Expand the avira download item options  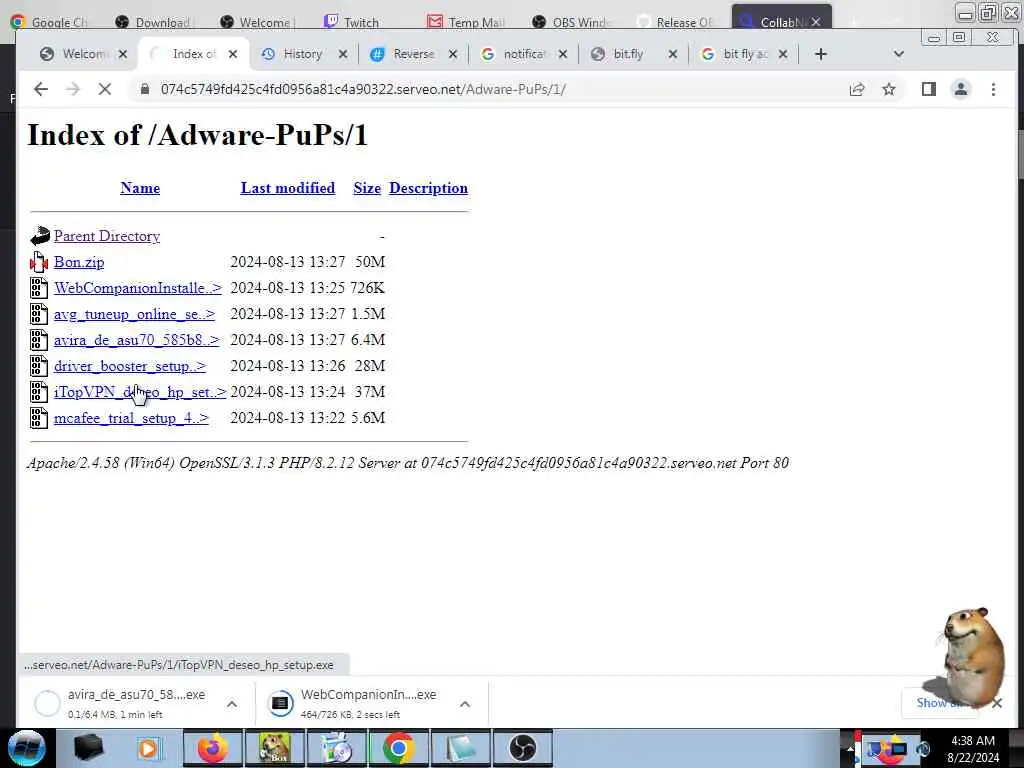(x=232, y=704)
